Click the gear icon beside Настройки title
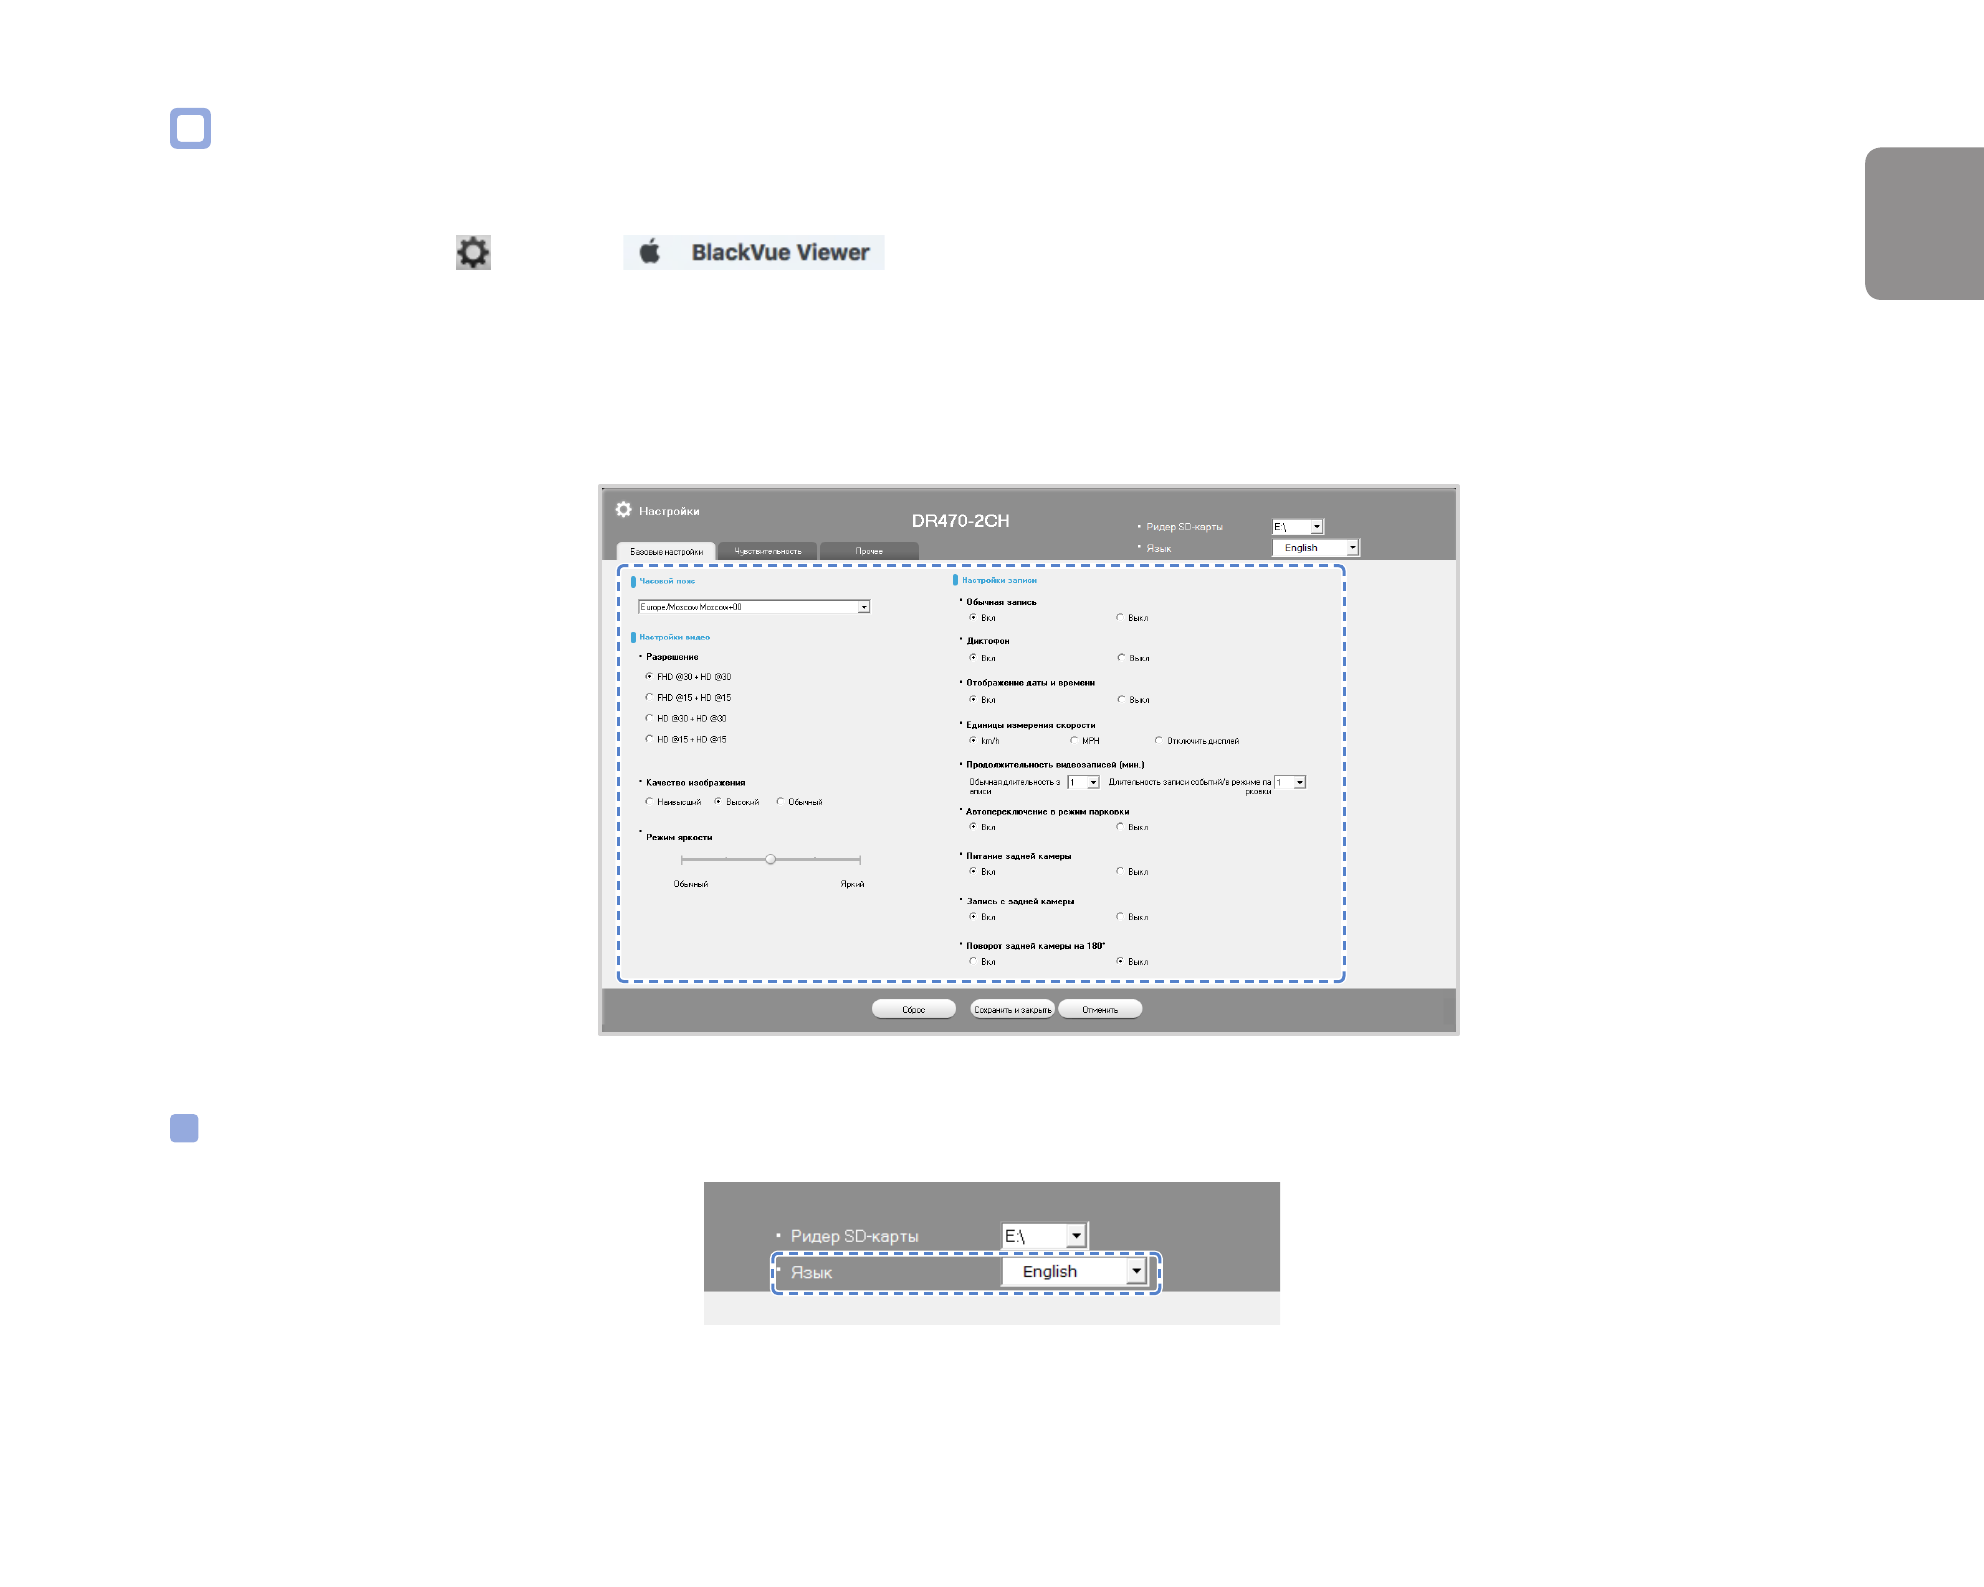1984x1587 pixels. (624, 510)
